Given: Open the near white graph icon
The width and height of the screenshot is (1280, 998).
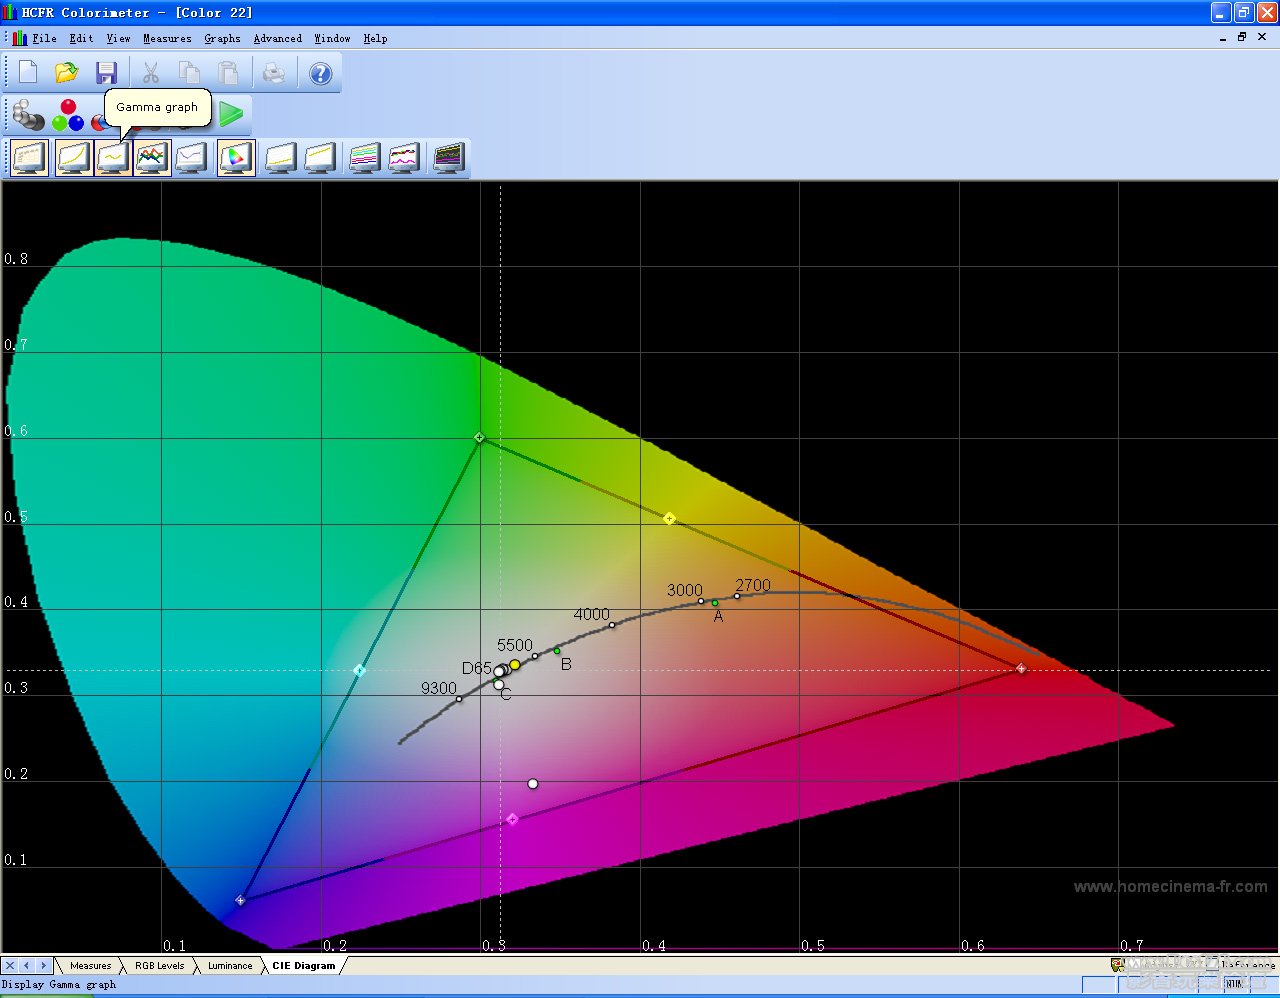Looking at the screenshot, I should pos(320,158).
